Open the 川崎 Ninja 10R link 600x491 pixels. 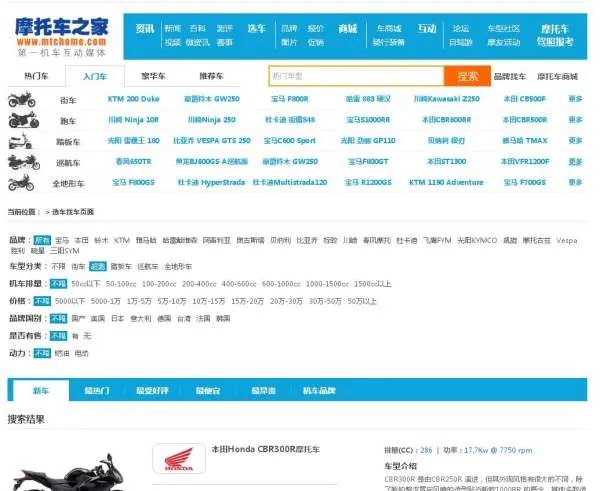(x=134, y=120)
